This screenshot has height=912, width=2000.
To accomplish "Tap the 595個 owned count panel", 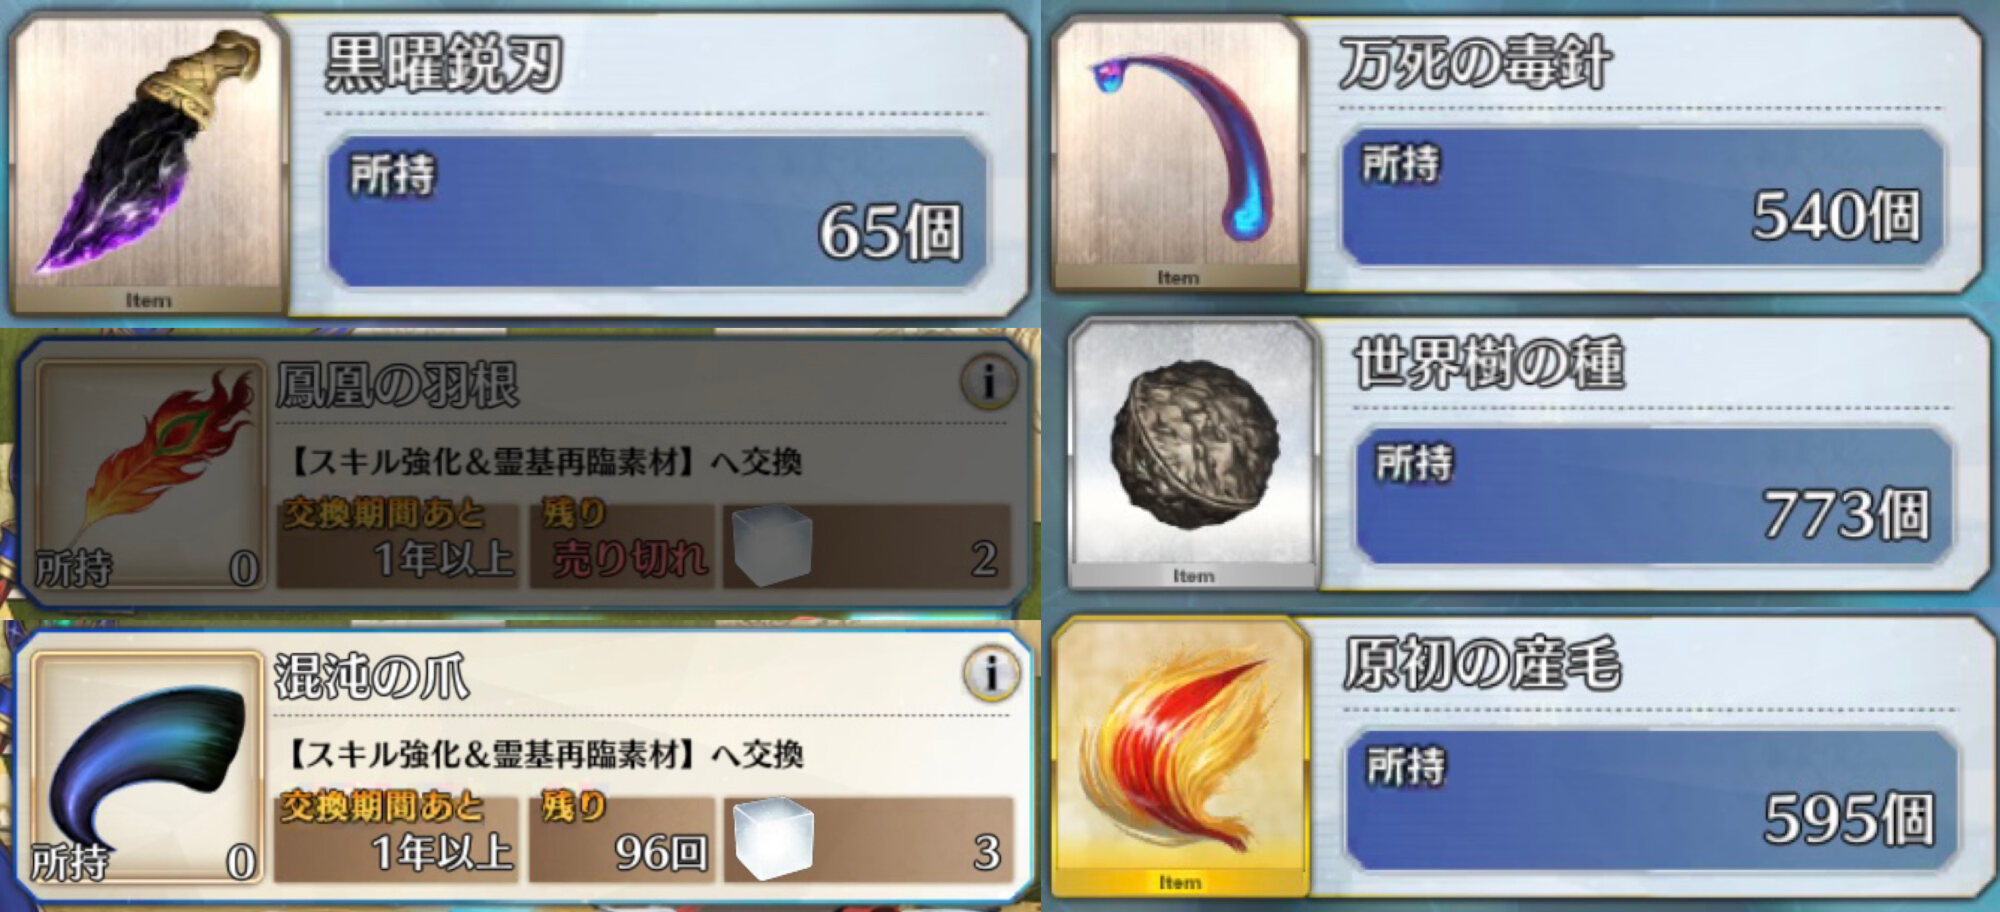I will (1651, 800).
